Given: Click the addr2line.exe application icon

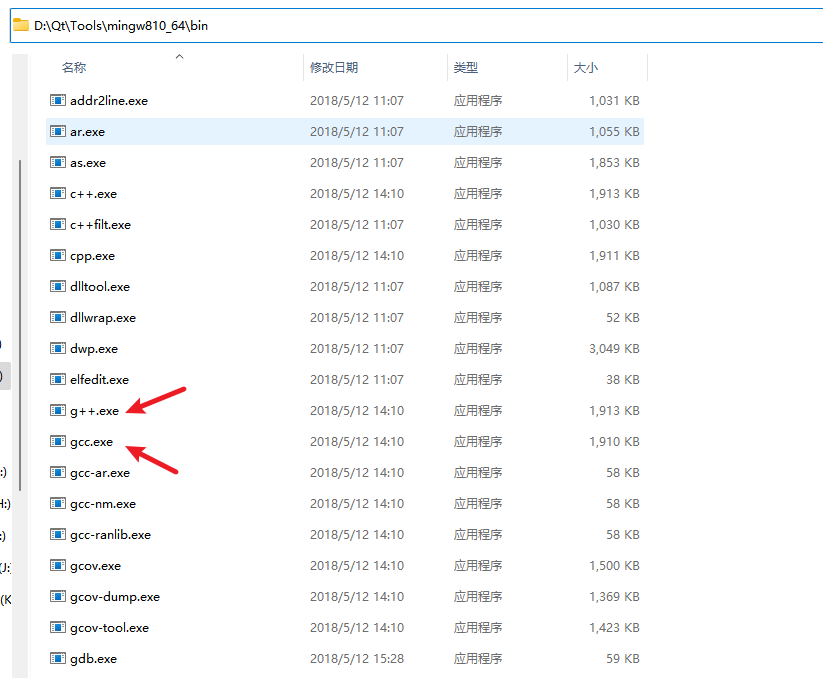Looking at the screenshot, I should [x=57, y=100].
